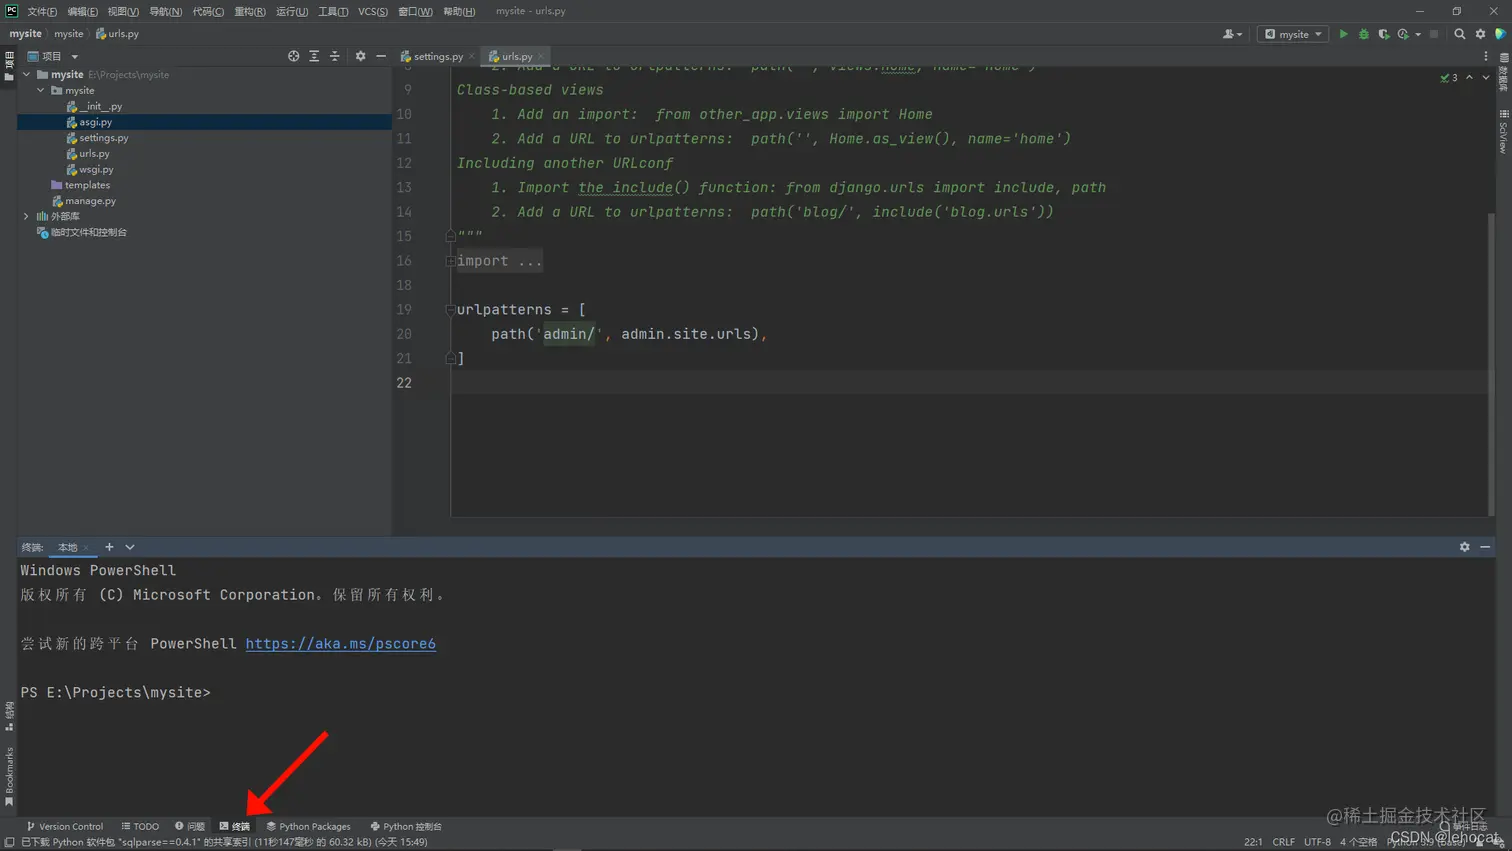Expand the External Libraries node
The height and width of the screenshot is (851, 1512).
tap(26, 216)
